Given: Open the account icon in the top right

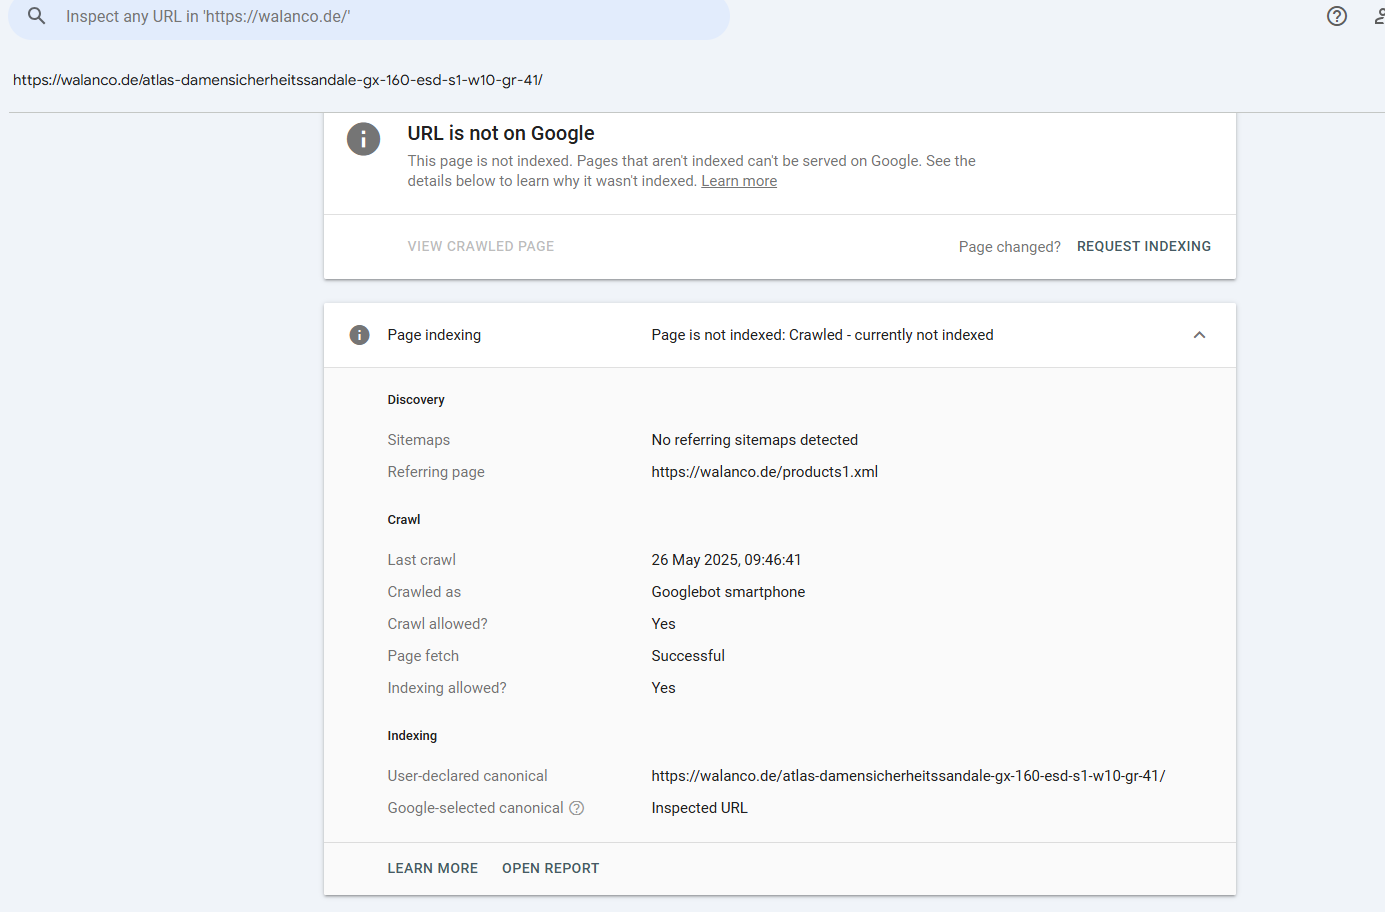Looking at the screenshot, I should [1379, 16].
